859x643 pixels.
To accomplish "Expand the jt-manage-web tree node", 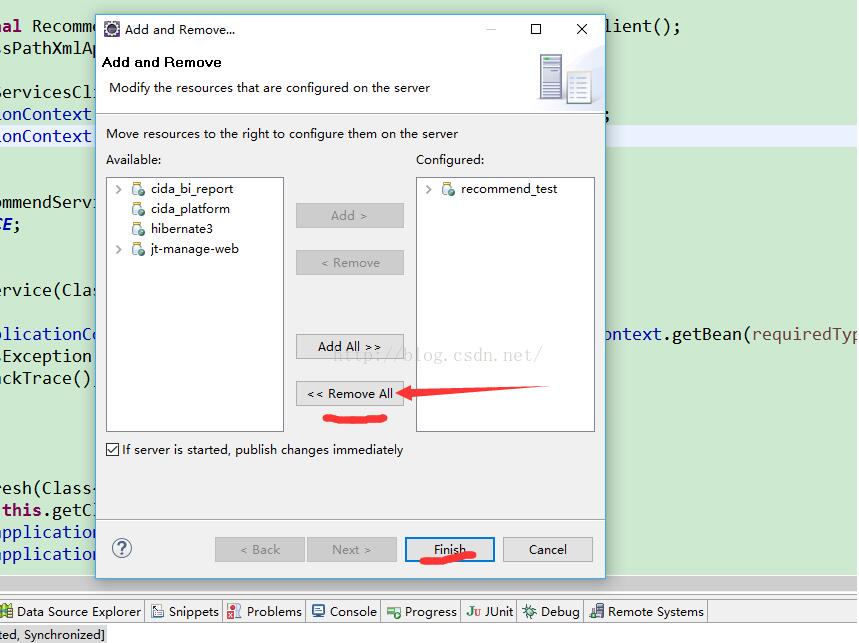I will [x=119, y=249].
